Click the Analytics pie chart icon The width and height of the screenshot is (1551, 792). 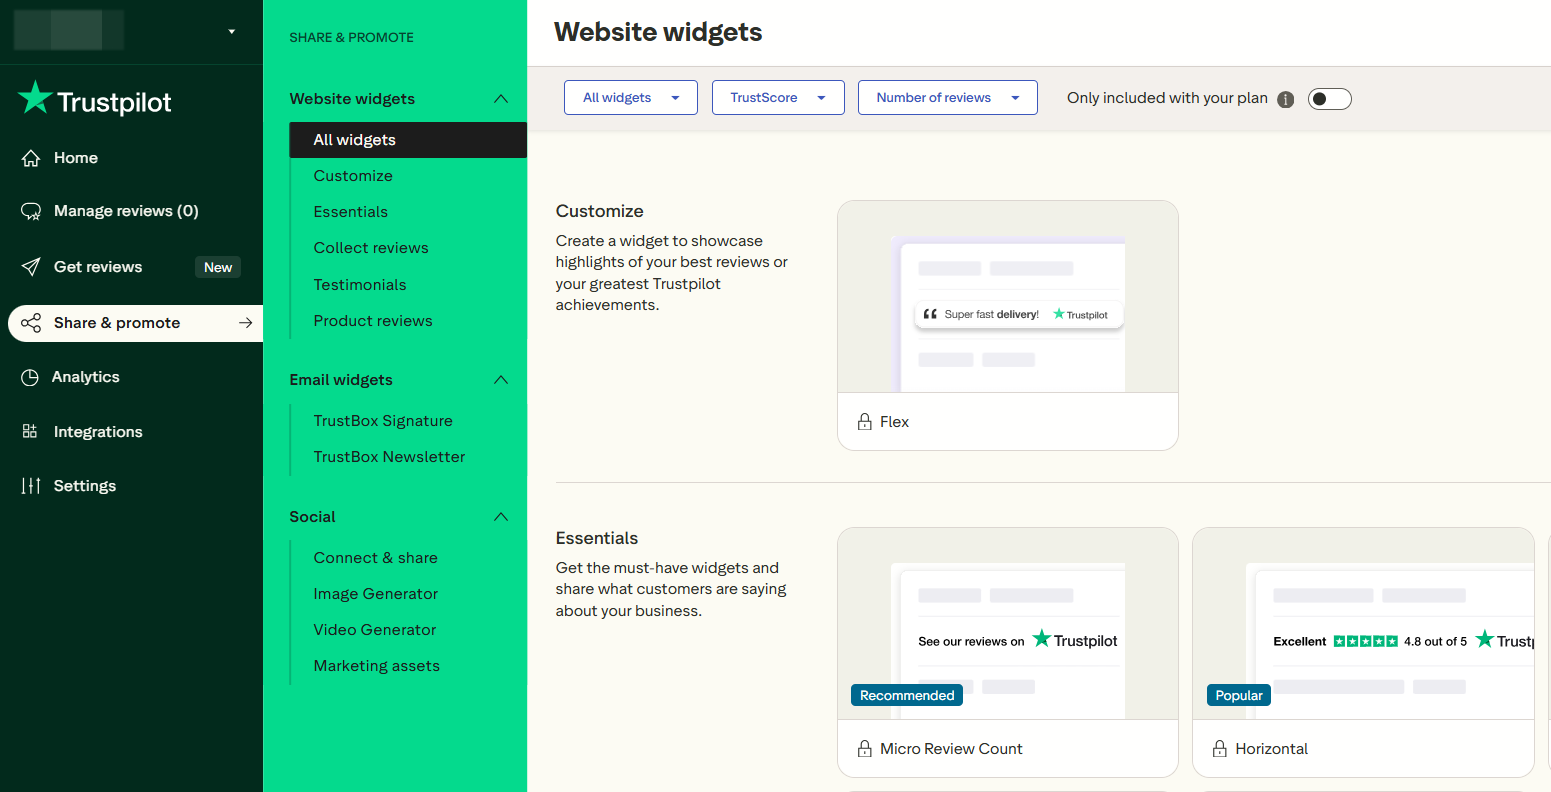click(30, 377)
